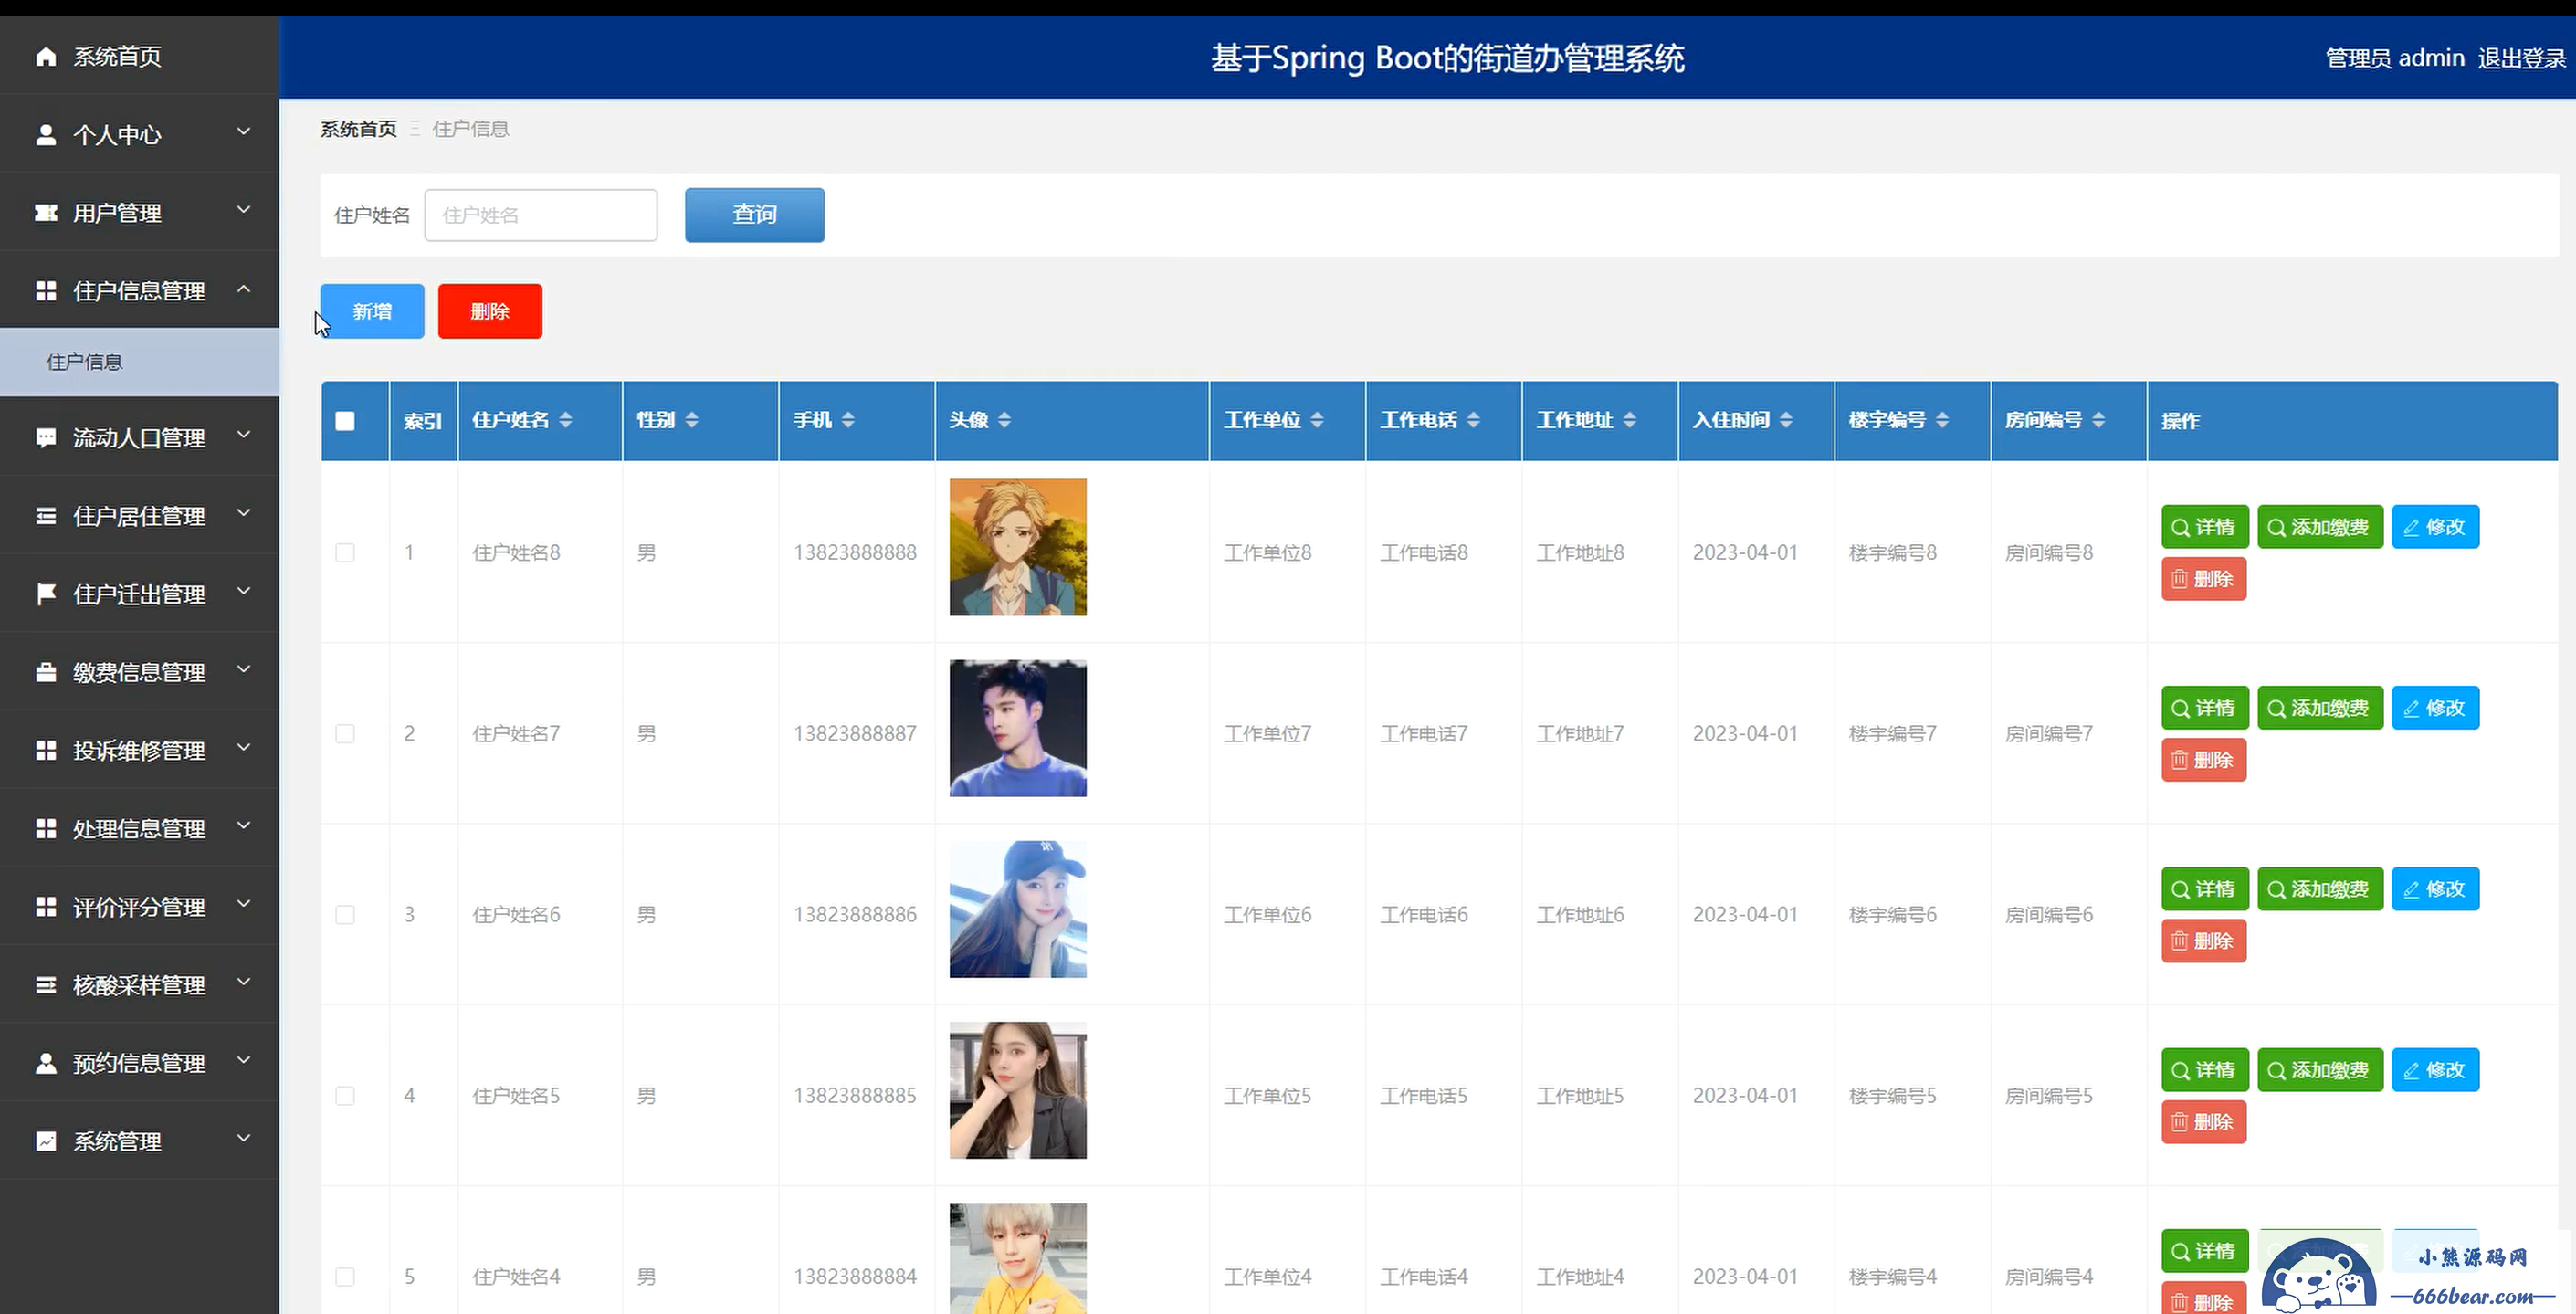2576x1314 pixels.
Task: Open 处理信息管理 menu label
Action: click(139, 829)
